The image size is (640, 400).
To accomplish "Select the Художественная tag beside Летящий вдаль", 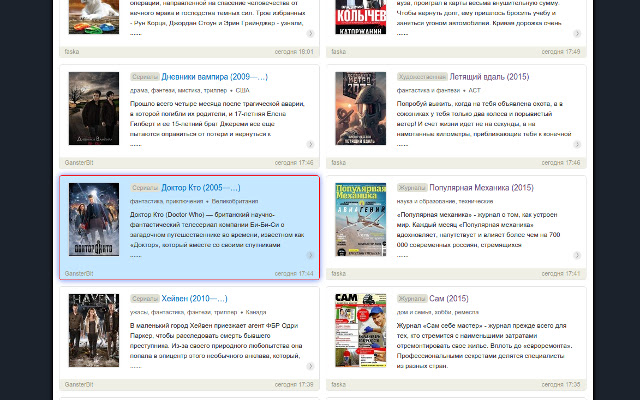I will point(422,77).
